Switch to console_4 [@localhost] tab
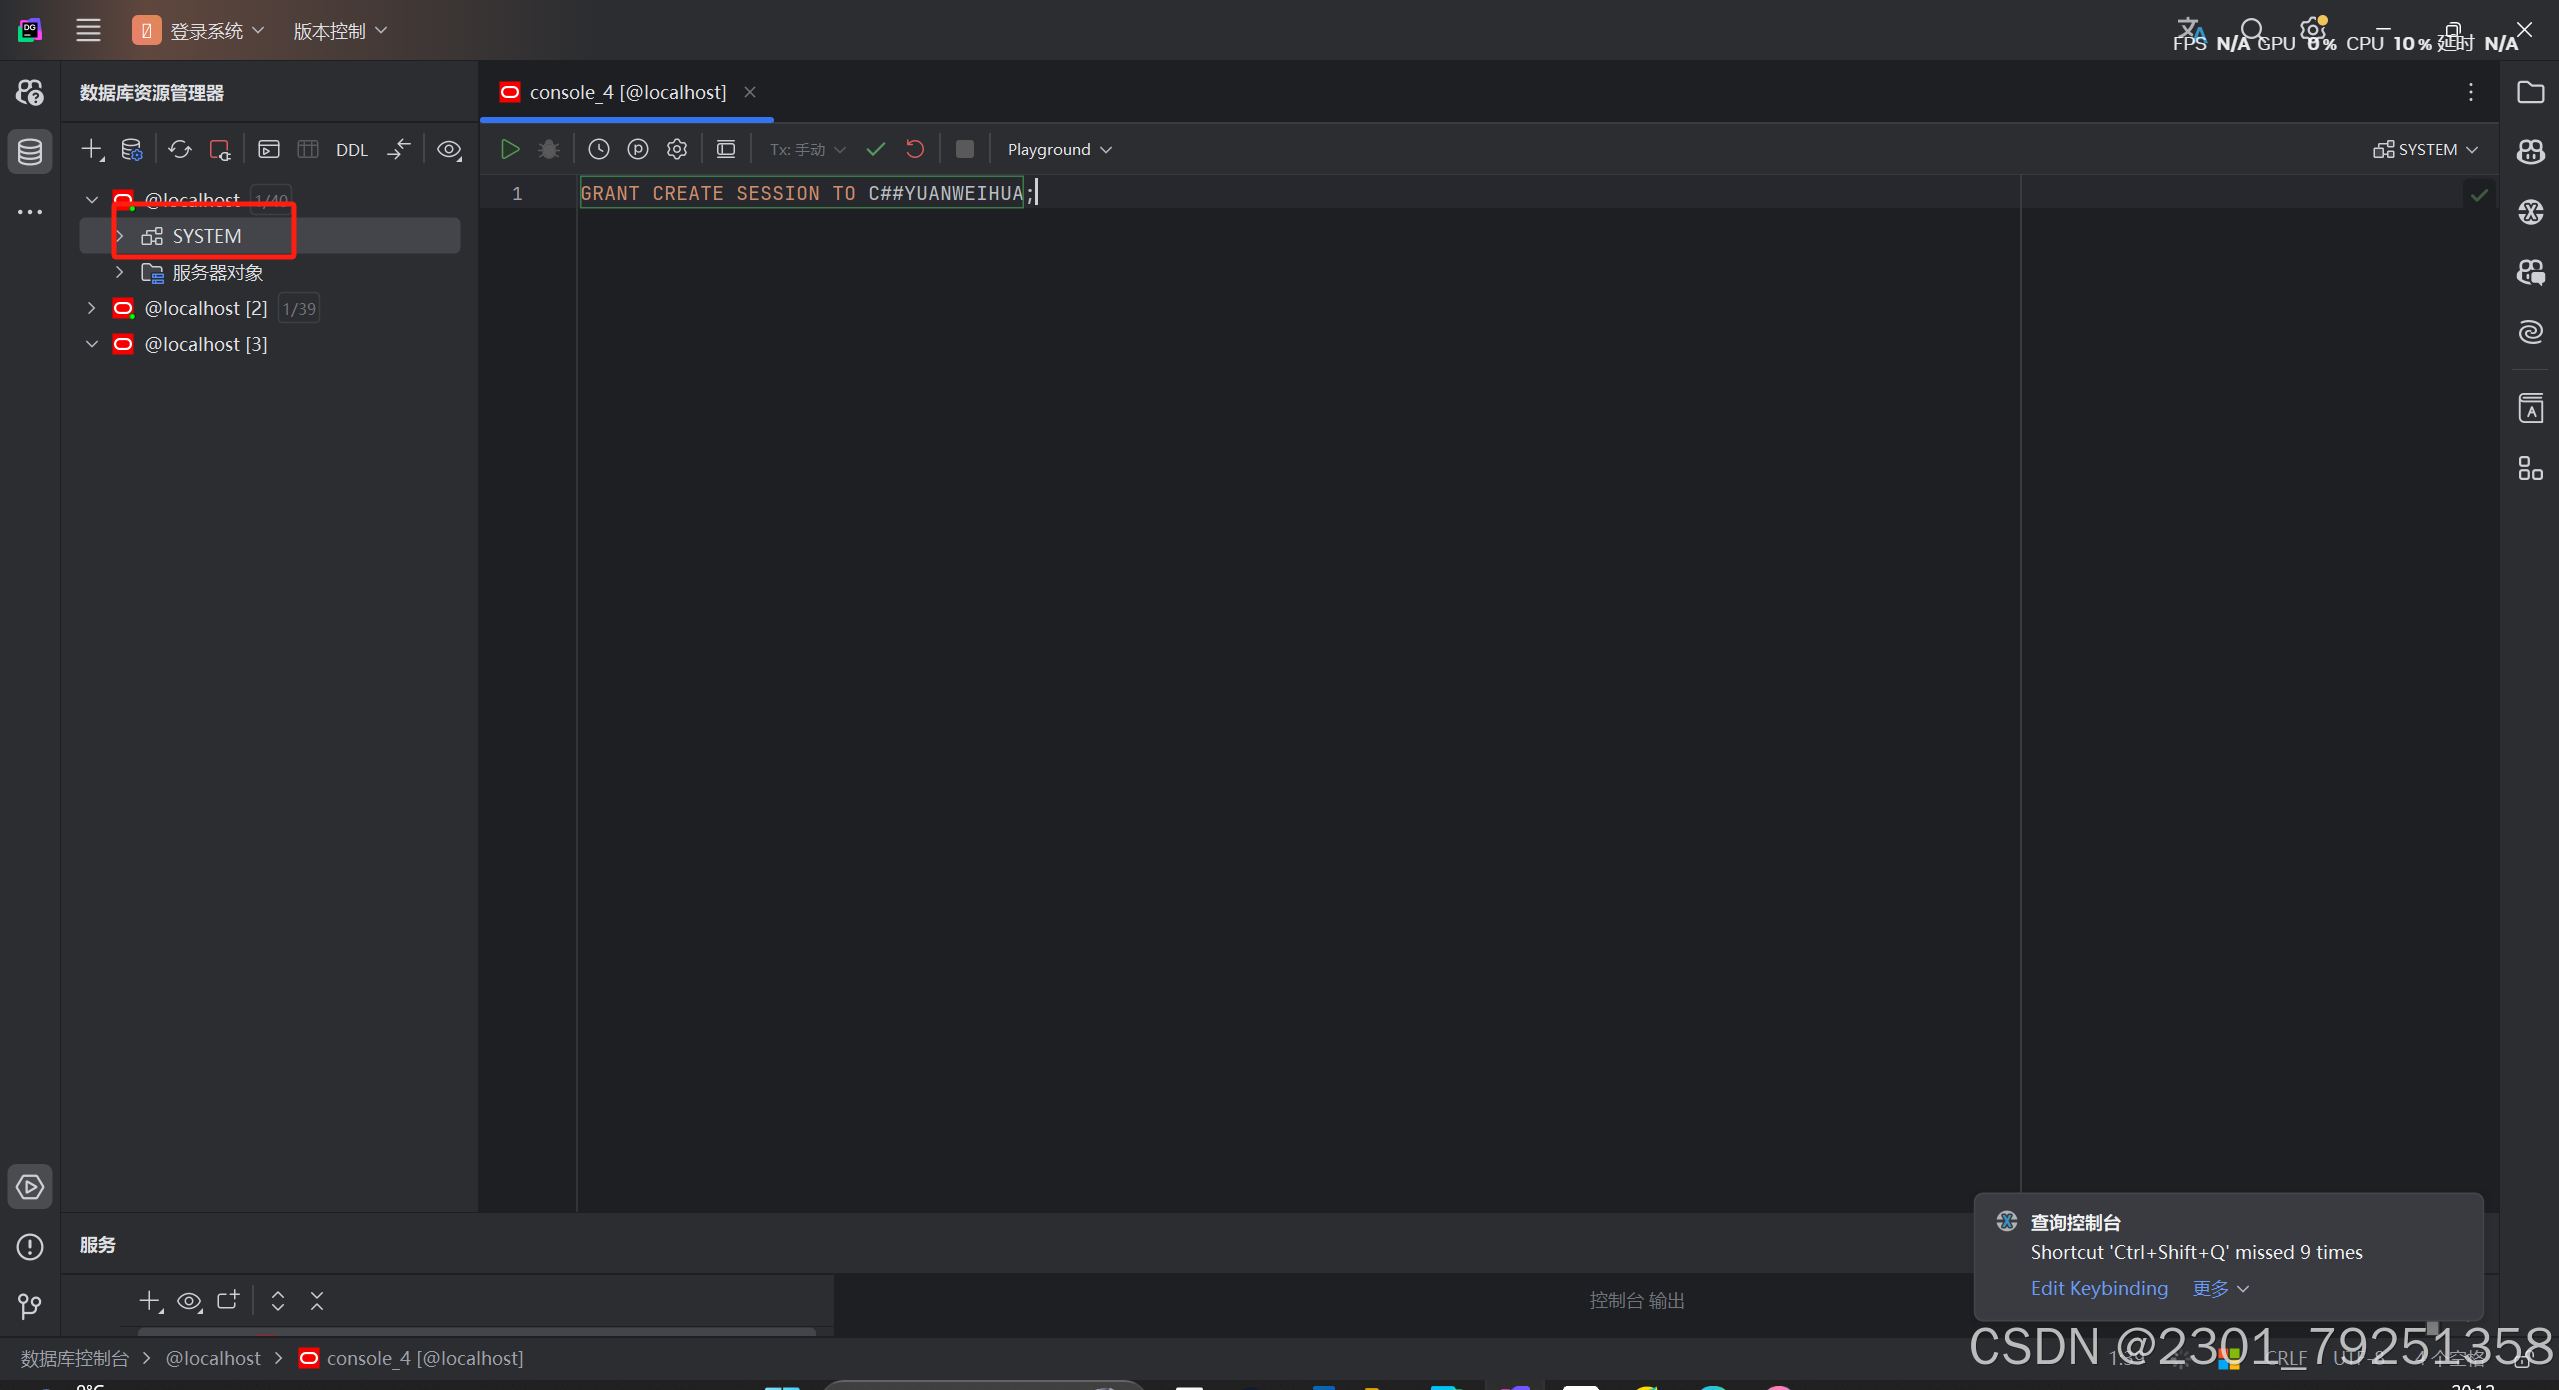Image resolution: width=2559 pixels, height=1390 pixels. pyautogui.click(x=627, y=92)
